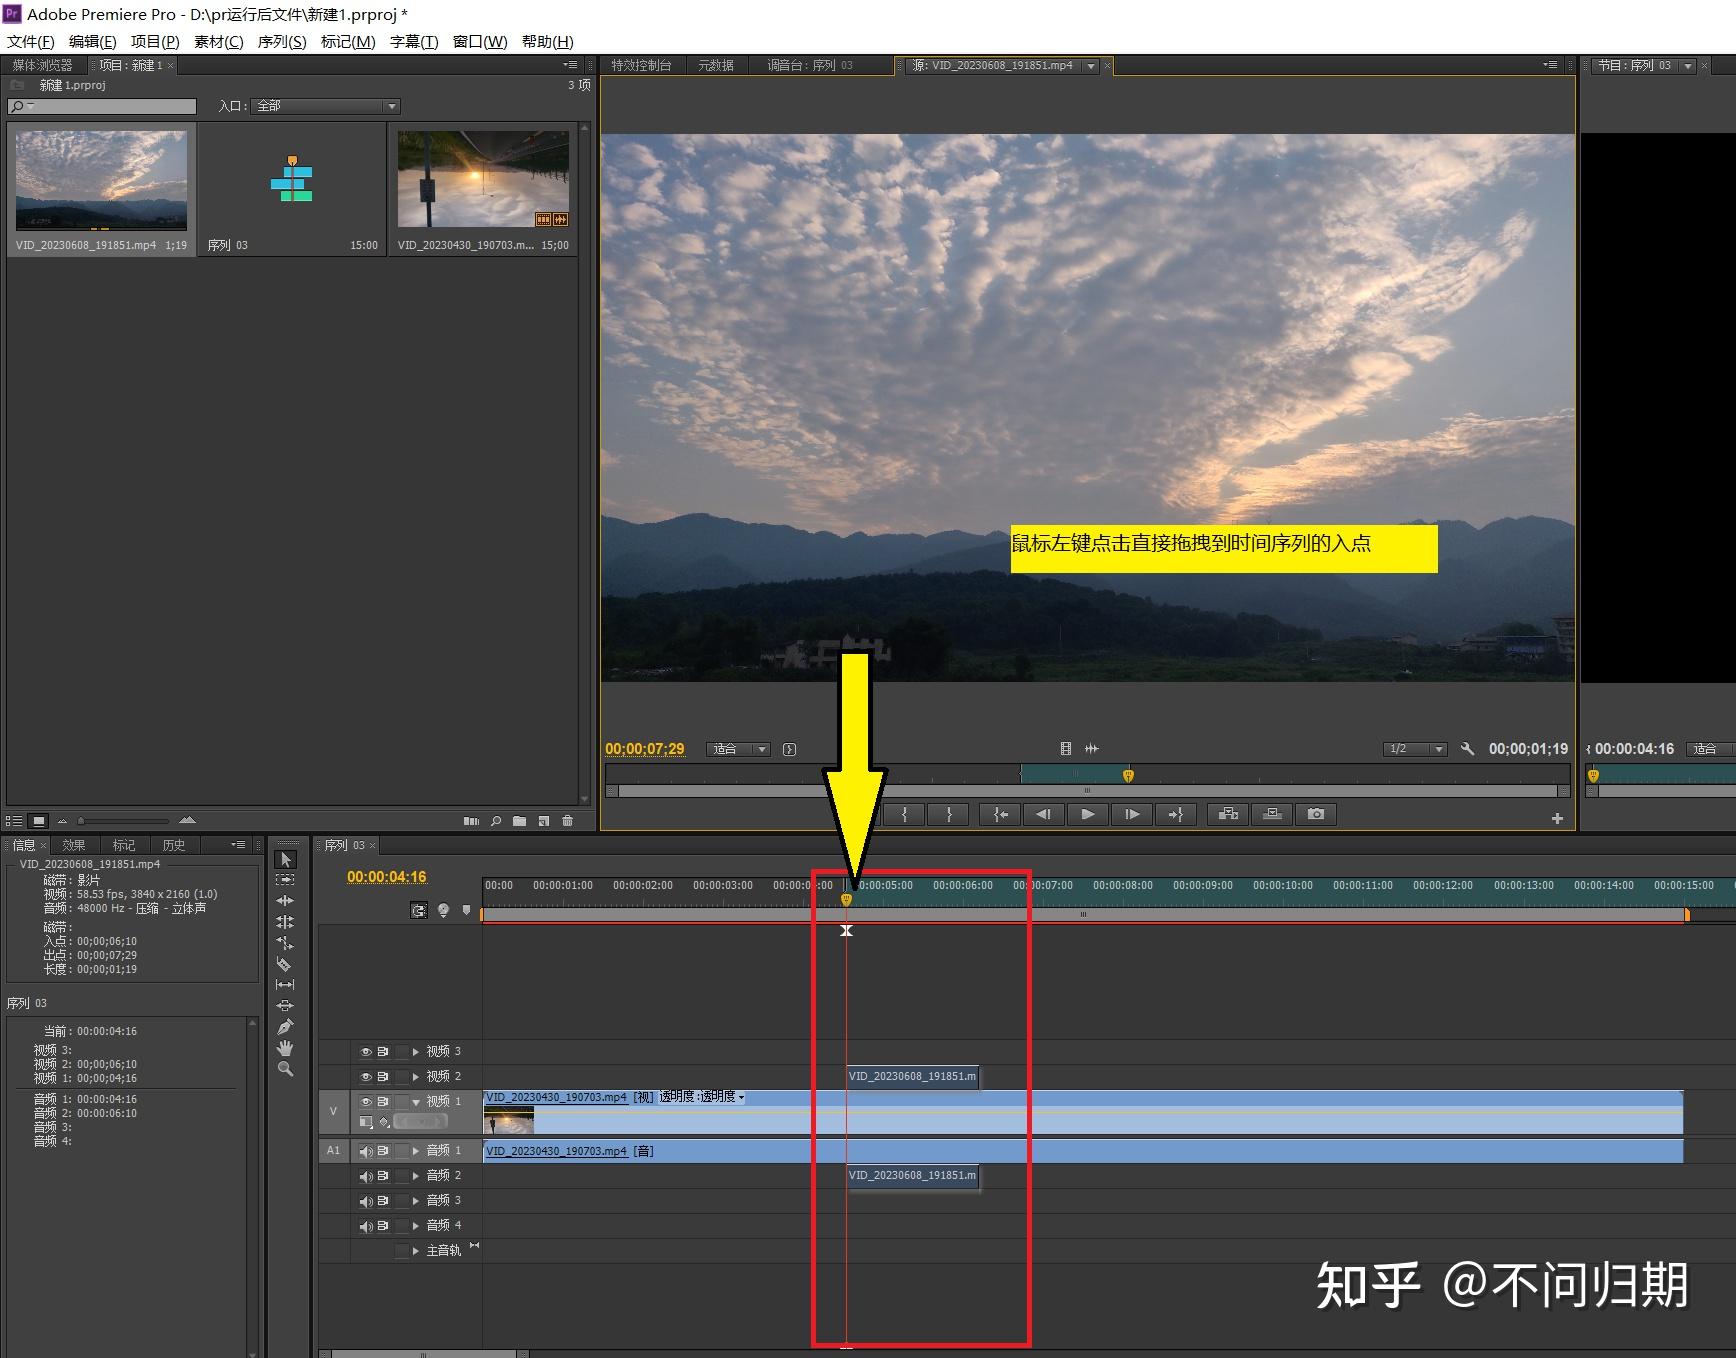
Task: Toggle sync lock on 视频 3 track
Action: pyautogui.click(x=383, y=1052)
